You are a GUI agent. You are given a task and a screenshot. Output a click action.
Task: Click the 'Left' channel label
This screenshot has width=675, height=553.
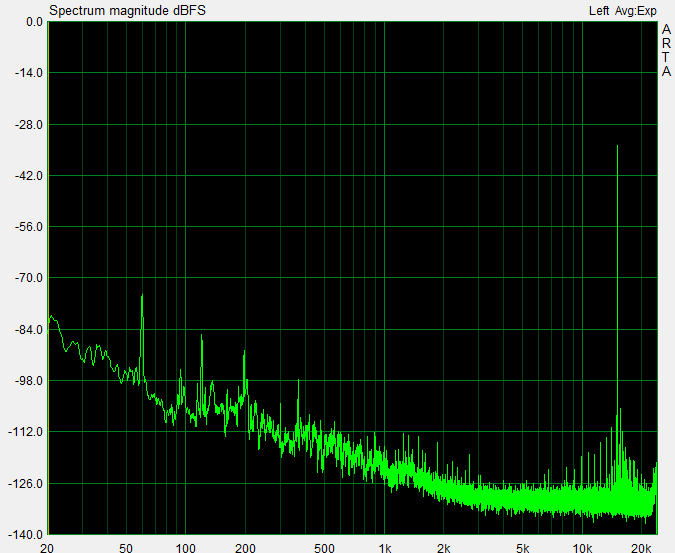(599, 11)
